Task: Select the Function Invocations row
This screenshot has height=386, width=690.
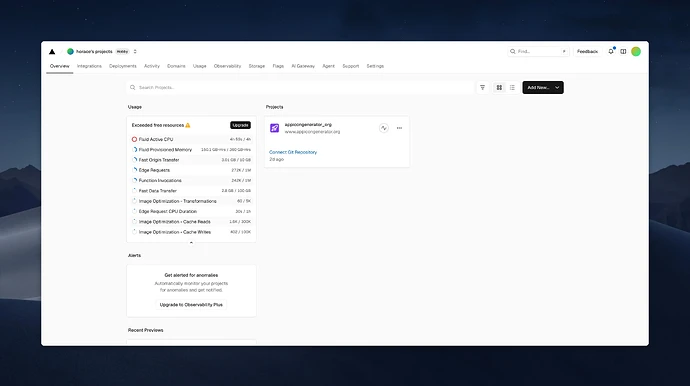Action: tap(191, 180)
